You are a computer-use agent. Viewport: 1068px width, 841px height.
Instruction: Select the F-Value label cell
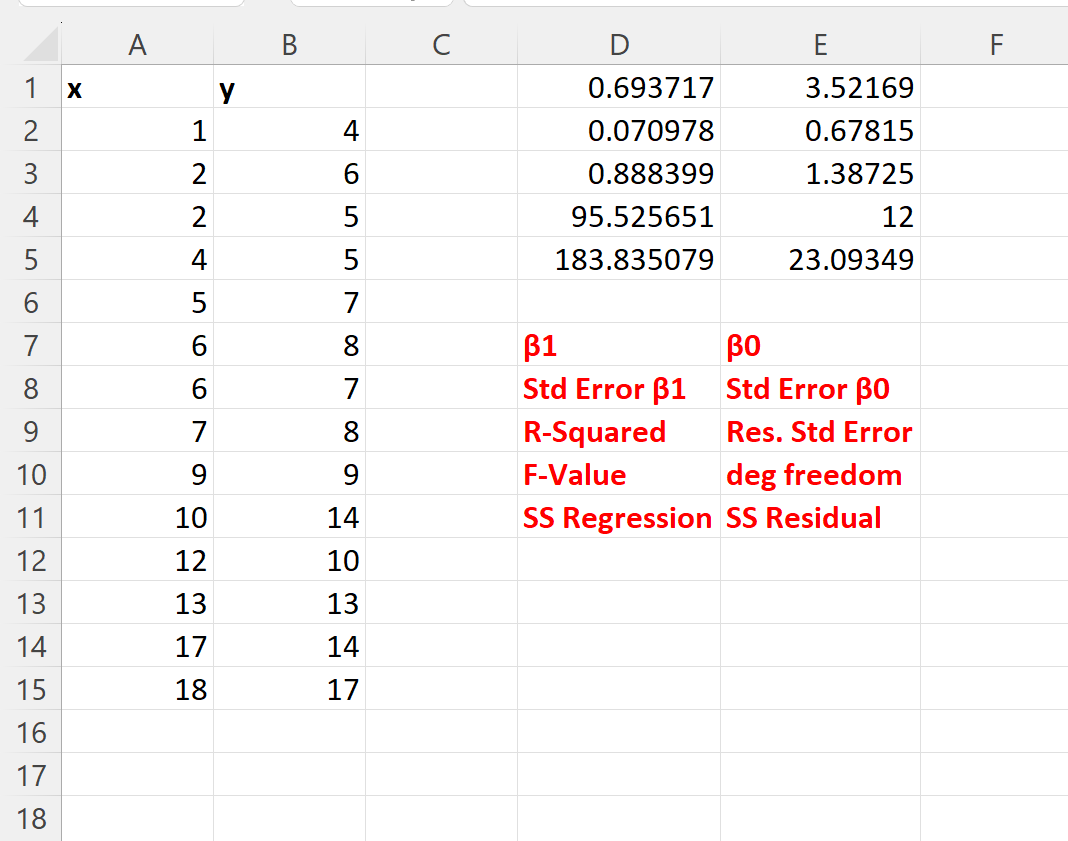click(618, 474)
